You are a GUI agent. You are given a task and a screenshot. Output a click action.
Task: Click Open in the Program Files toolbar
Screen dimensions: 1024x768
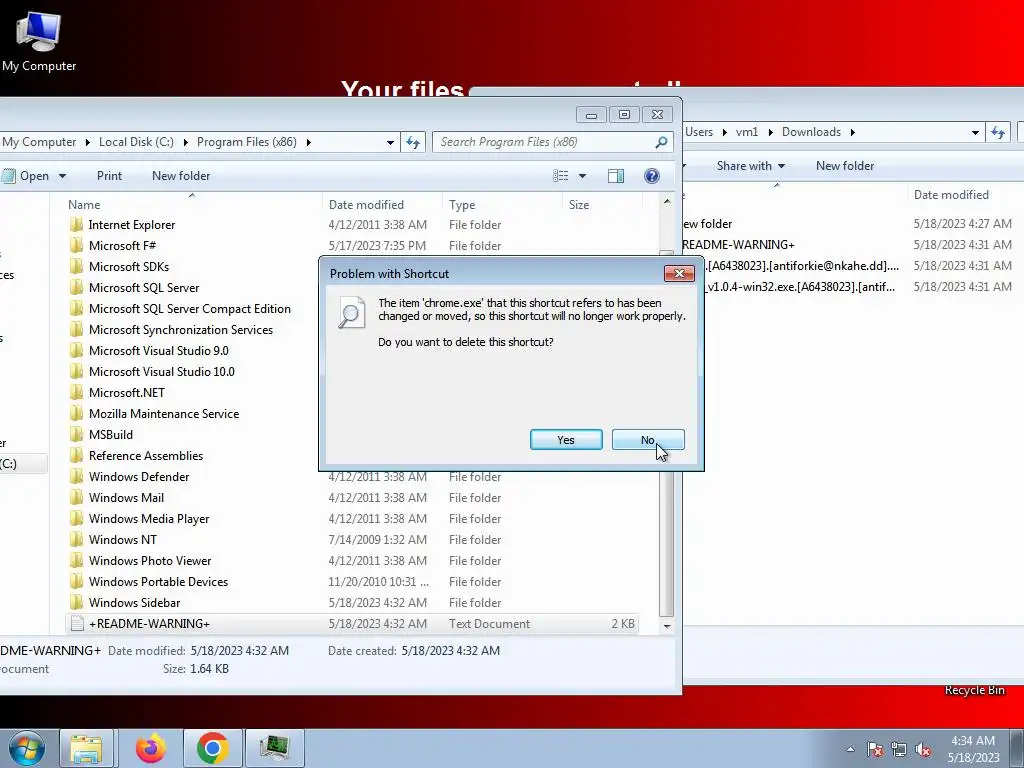tap(26, 176)
